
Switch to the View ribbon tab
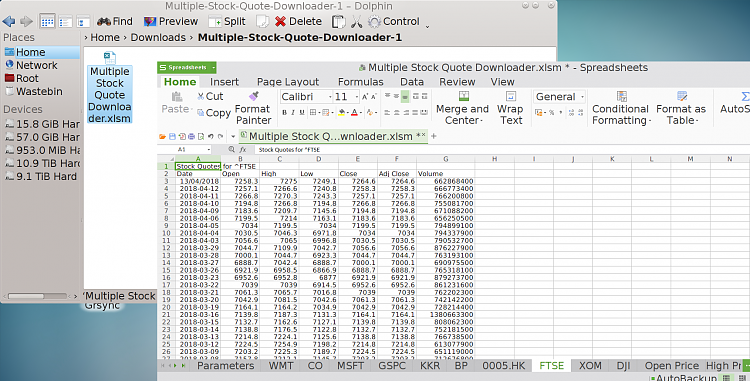[502, 82]
